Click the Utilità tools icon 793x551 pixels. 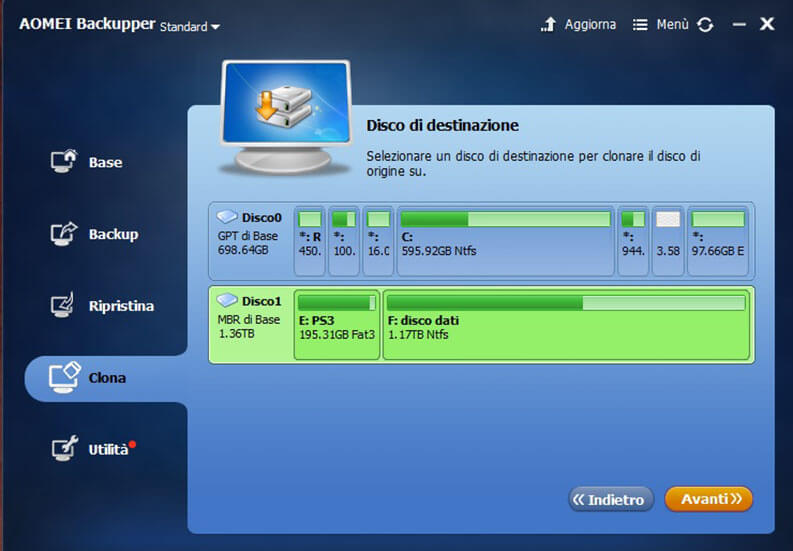click(64, 449)
